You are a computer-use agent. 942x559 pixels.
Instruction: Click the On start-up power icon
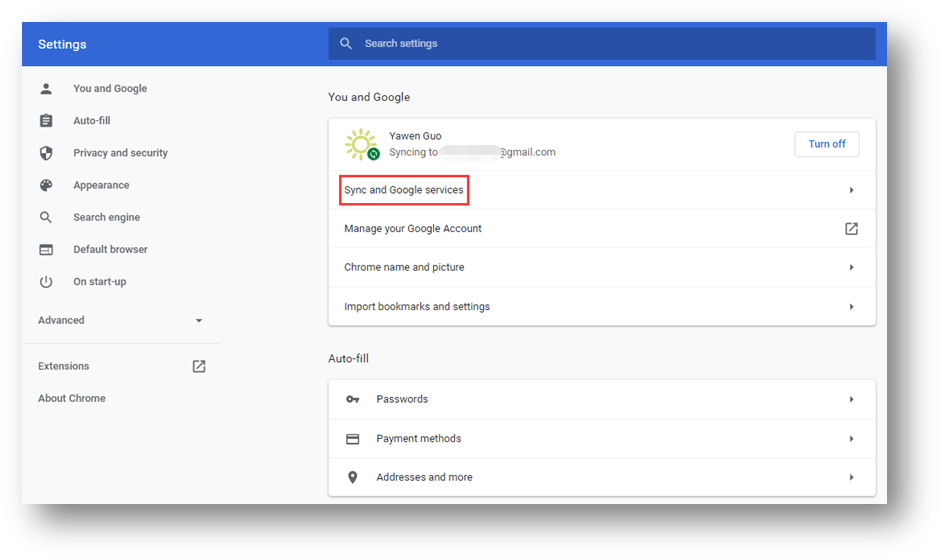pyautogui.click(x=46, y=282)
